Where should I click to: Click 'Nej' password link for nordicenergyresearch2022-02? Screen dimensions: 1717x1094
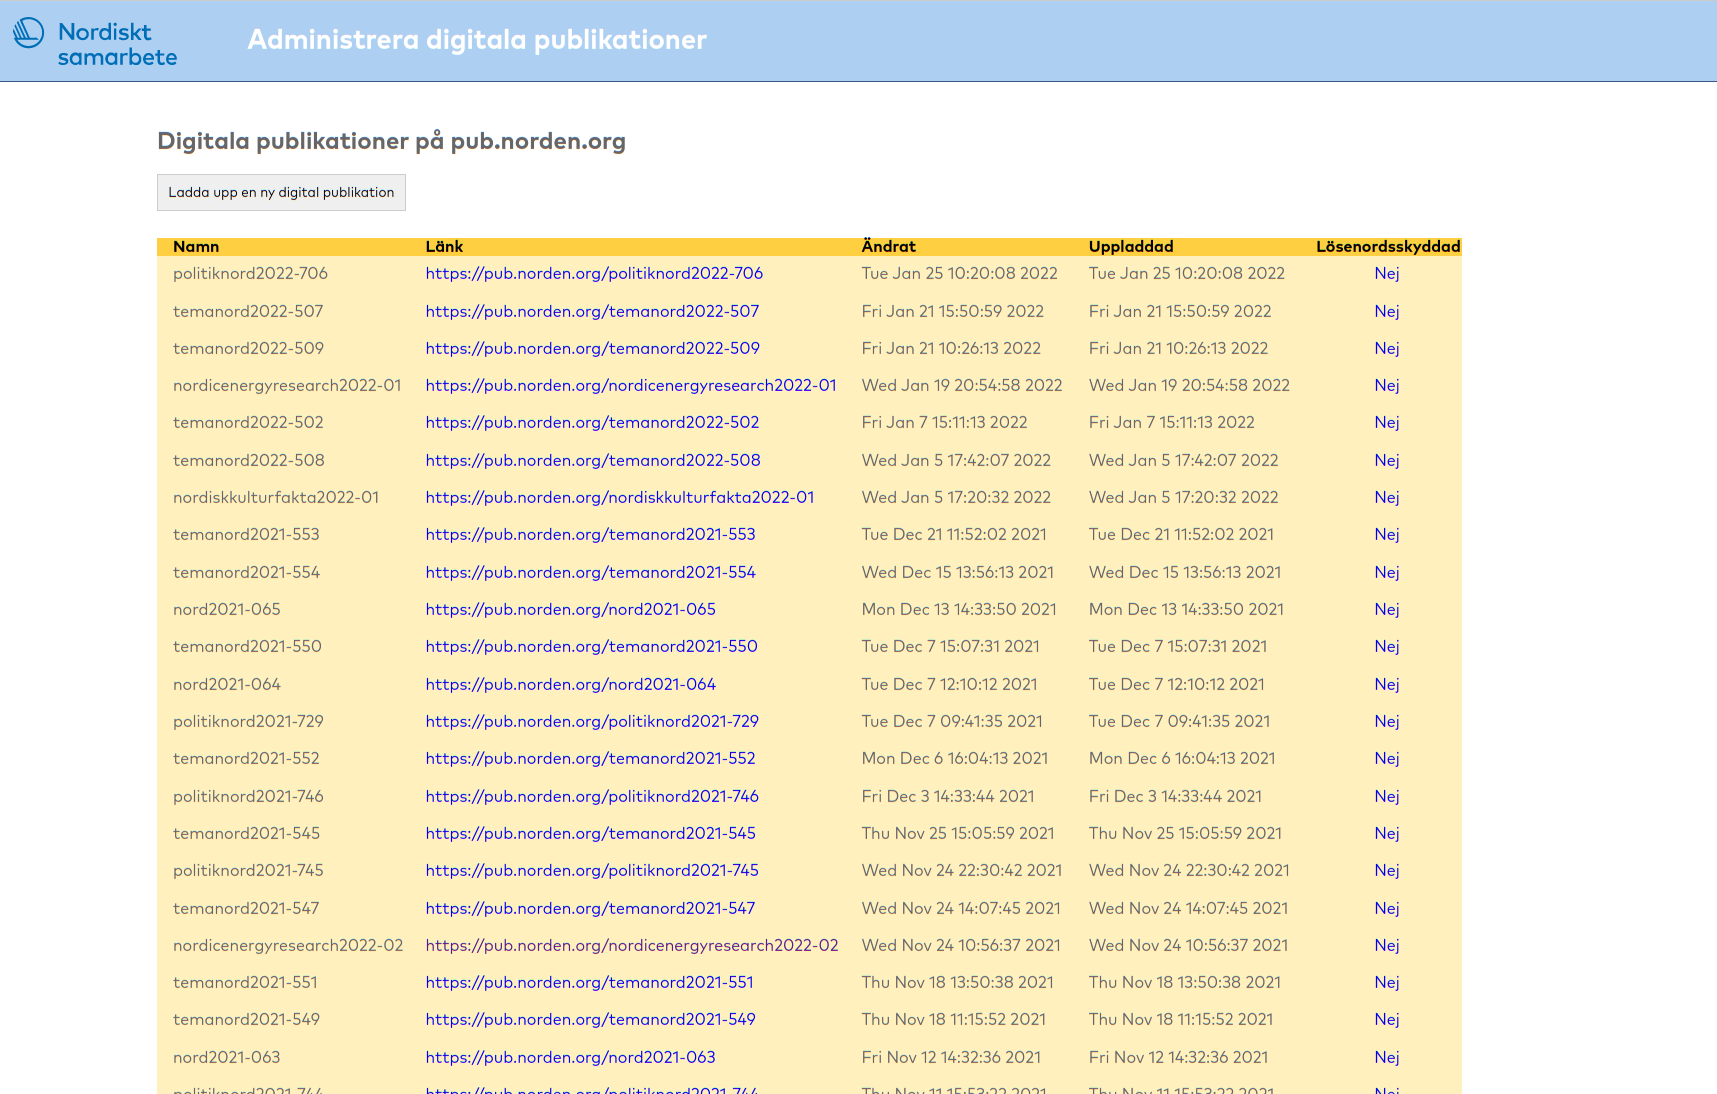[1387, 945]
